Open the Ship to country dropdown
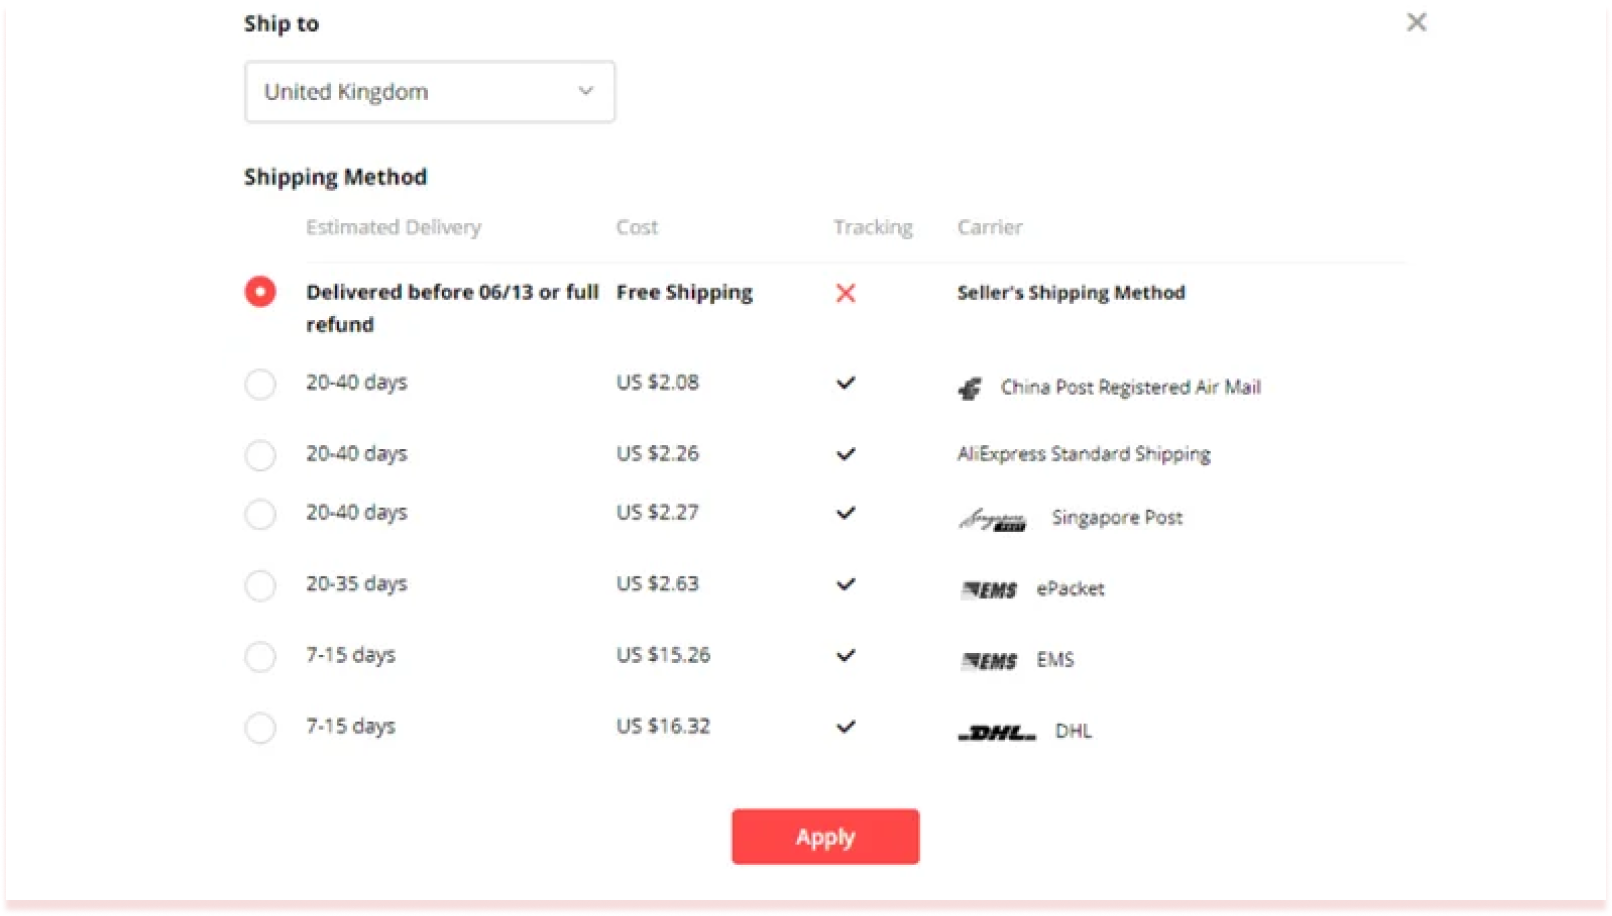The width and height of the screenshot is (1612, 916). (429, 91)
